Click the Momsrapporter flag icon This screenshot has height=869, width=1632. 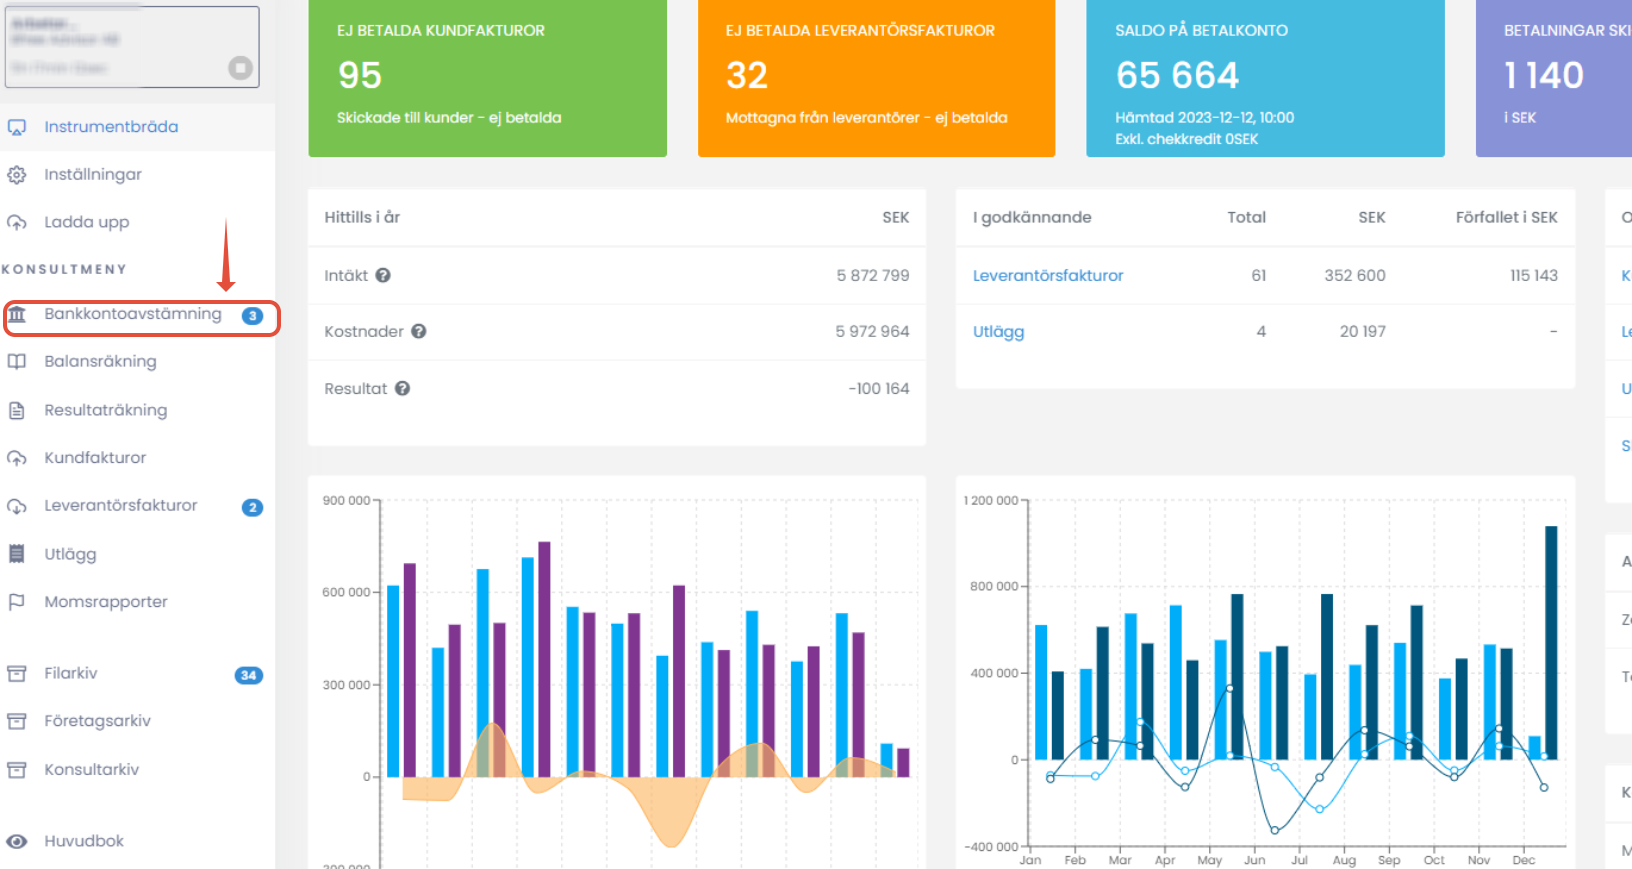click(x=17, y=602)
